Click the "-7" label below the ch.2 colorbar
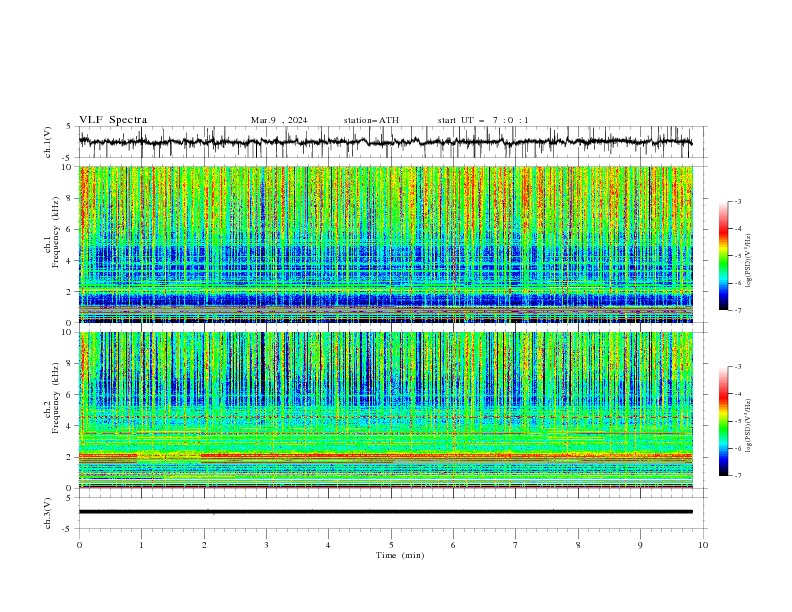 click(x=738, y=476)
